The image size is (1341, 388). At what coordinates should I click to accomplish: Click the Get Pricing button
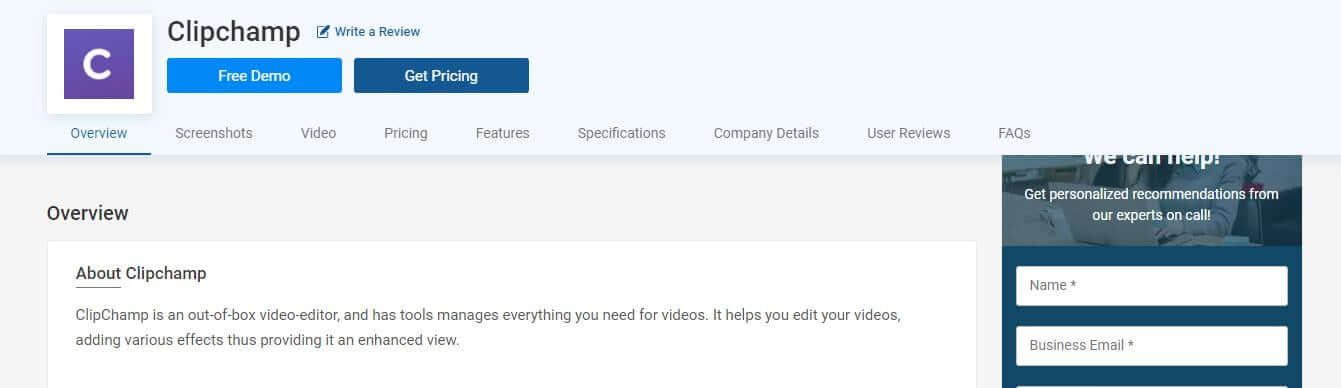tap(441, 76)
